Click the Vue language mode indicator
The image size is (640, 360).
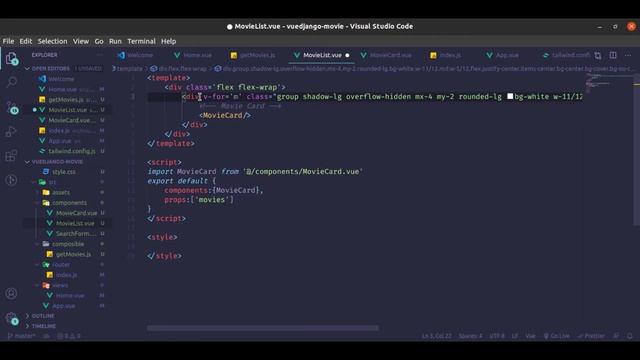[530, 336]
